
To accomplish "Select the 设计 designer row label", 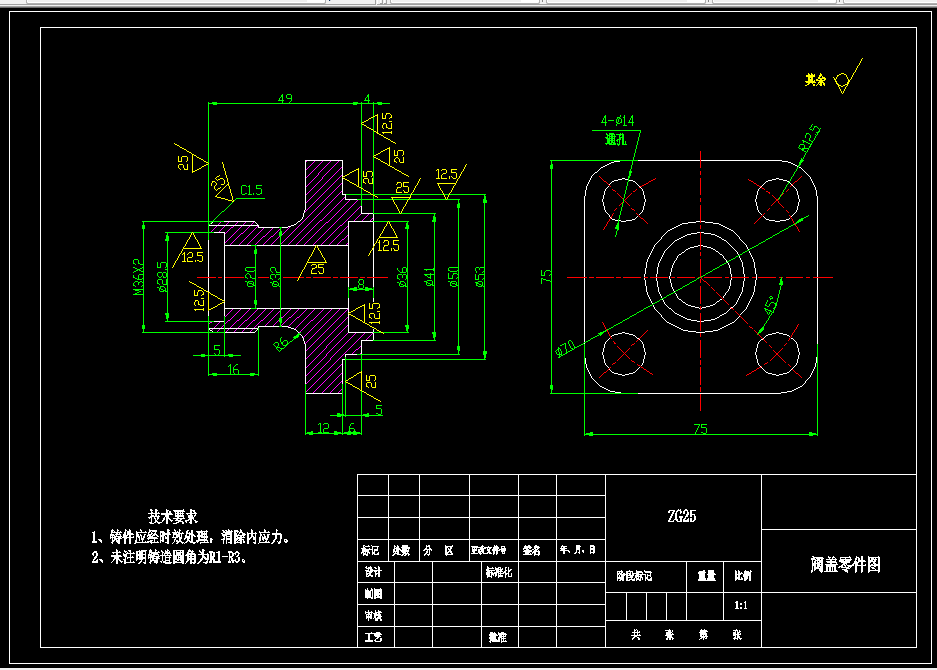I will [373, 571].
